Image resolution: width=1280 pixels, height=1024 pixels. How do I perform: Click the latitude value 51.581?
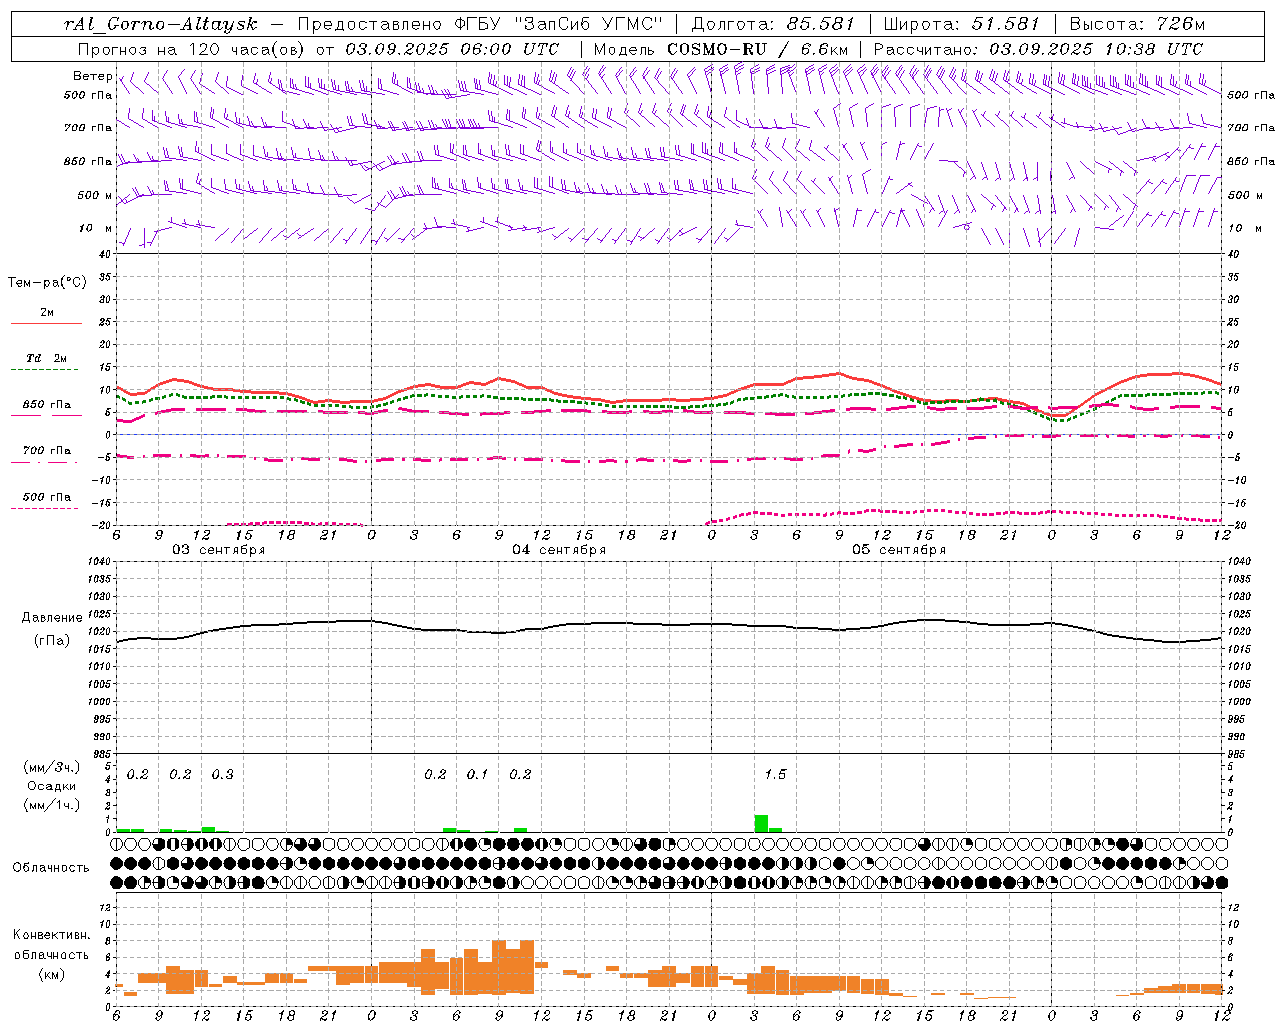(1004, 24)
